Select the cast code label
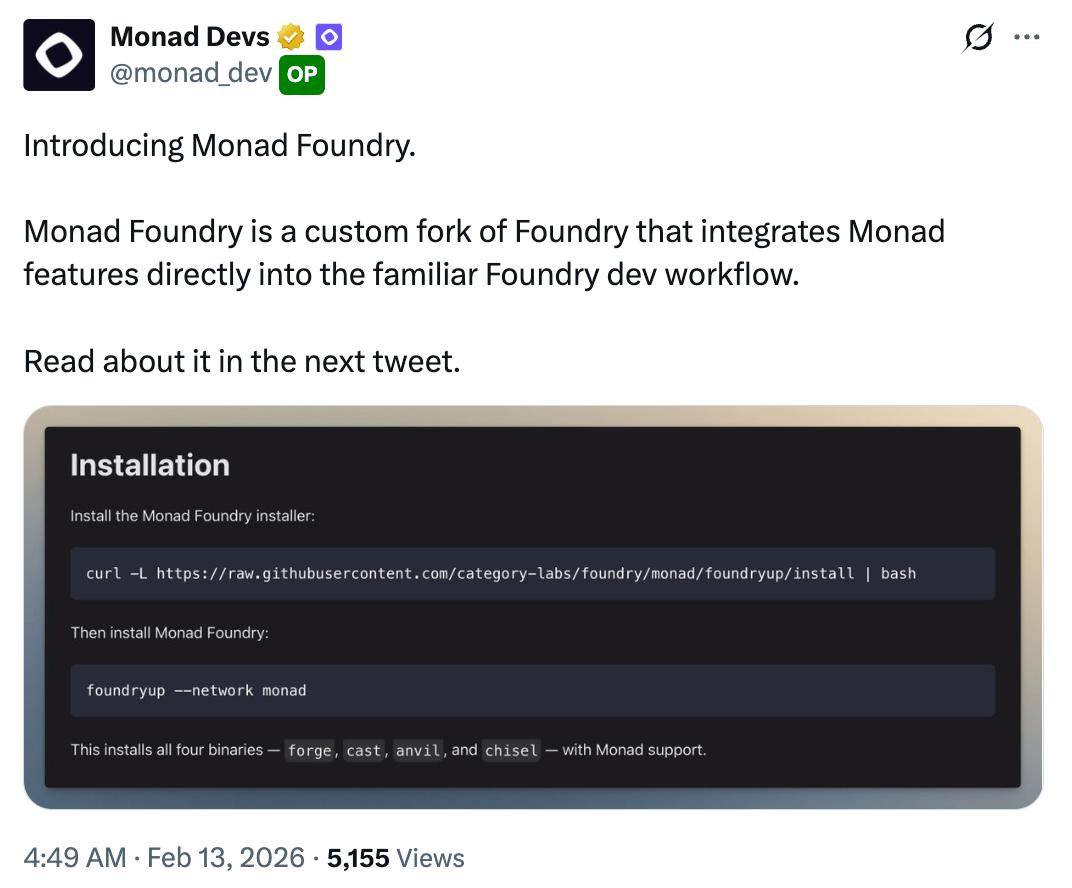Image resolution: width=1072 pixels, height=888 pixels. coord(364,750)
